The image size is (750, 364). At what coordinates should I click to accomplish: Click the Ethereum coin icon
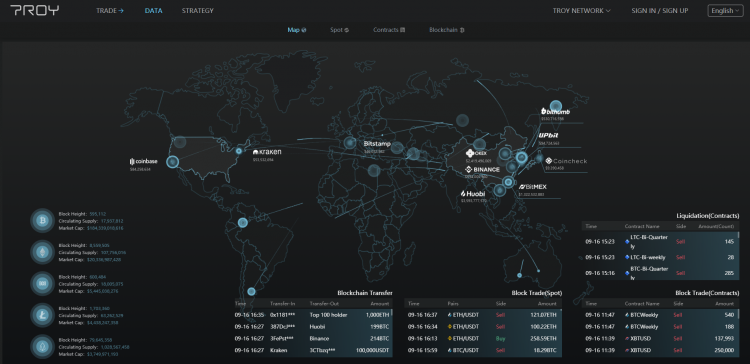[43, 252]
